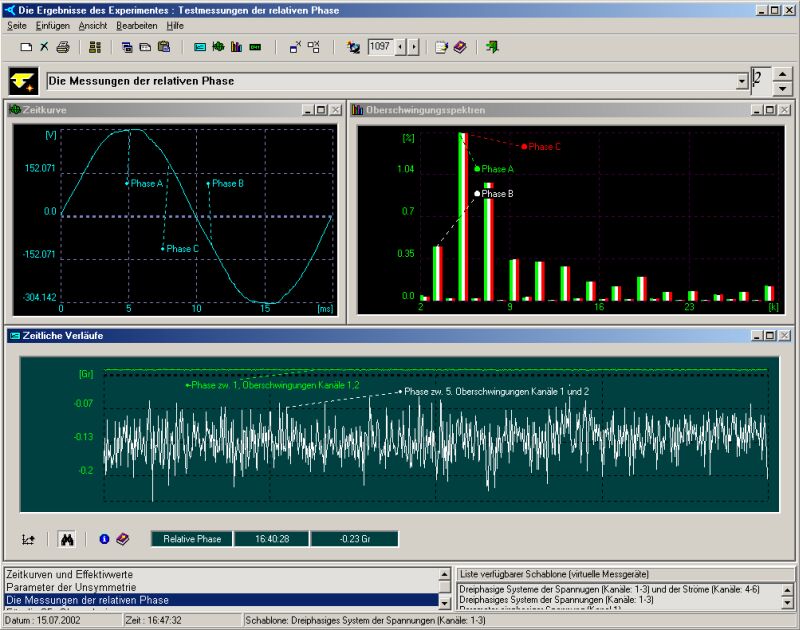Increase the page number with up arrow
Viewport: 800px width, 630px height.
pyautogui.click(x=783, y=74)
